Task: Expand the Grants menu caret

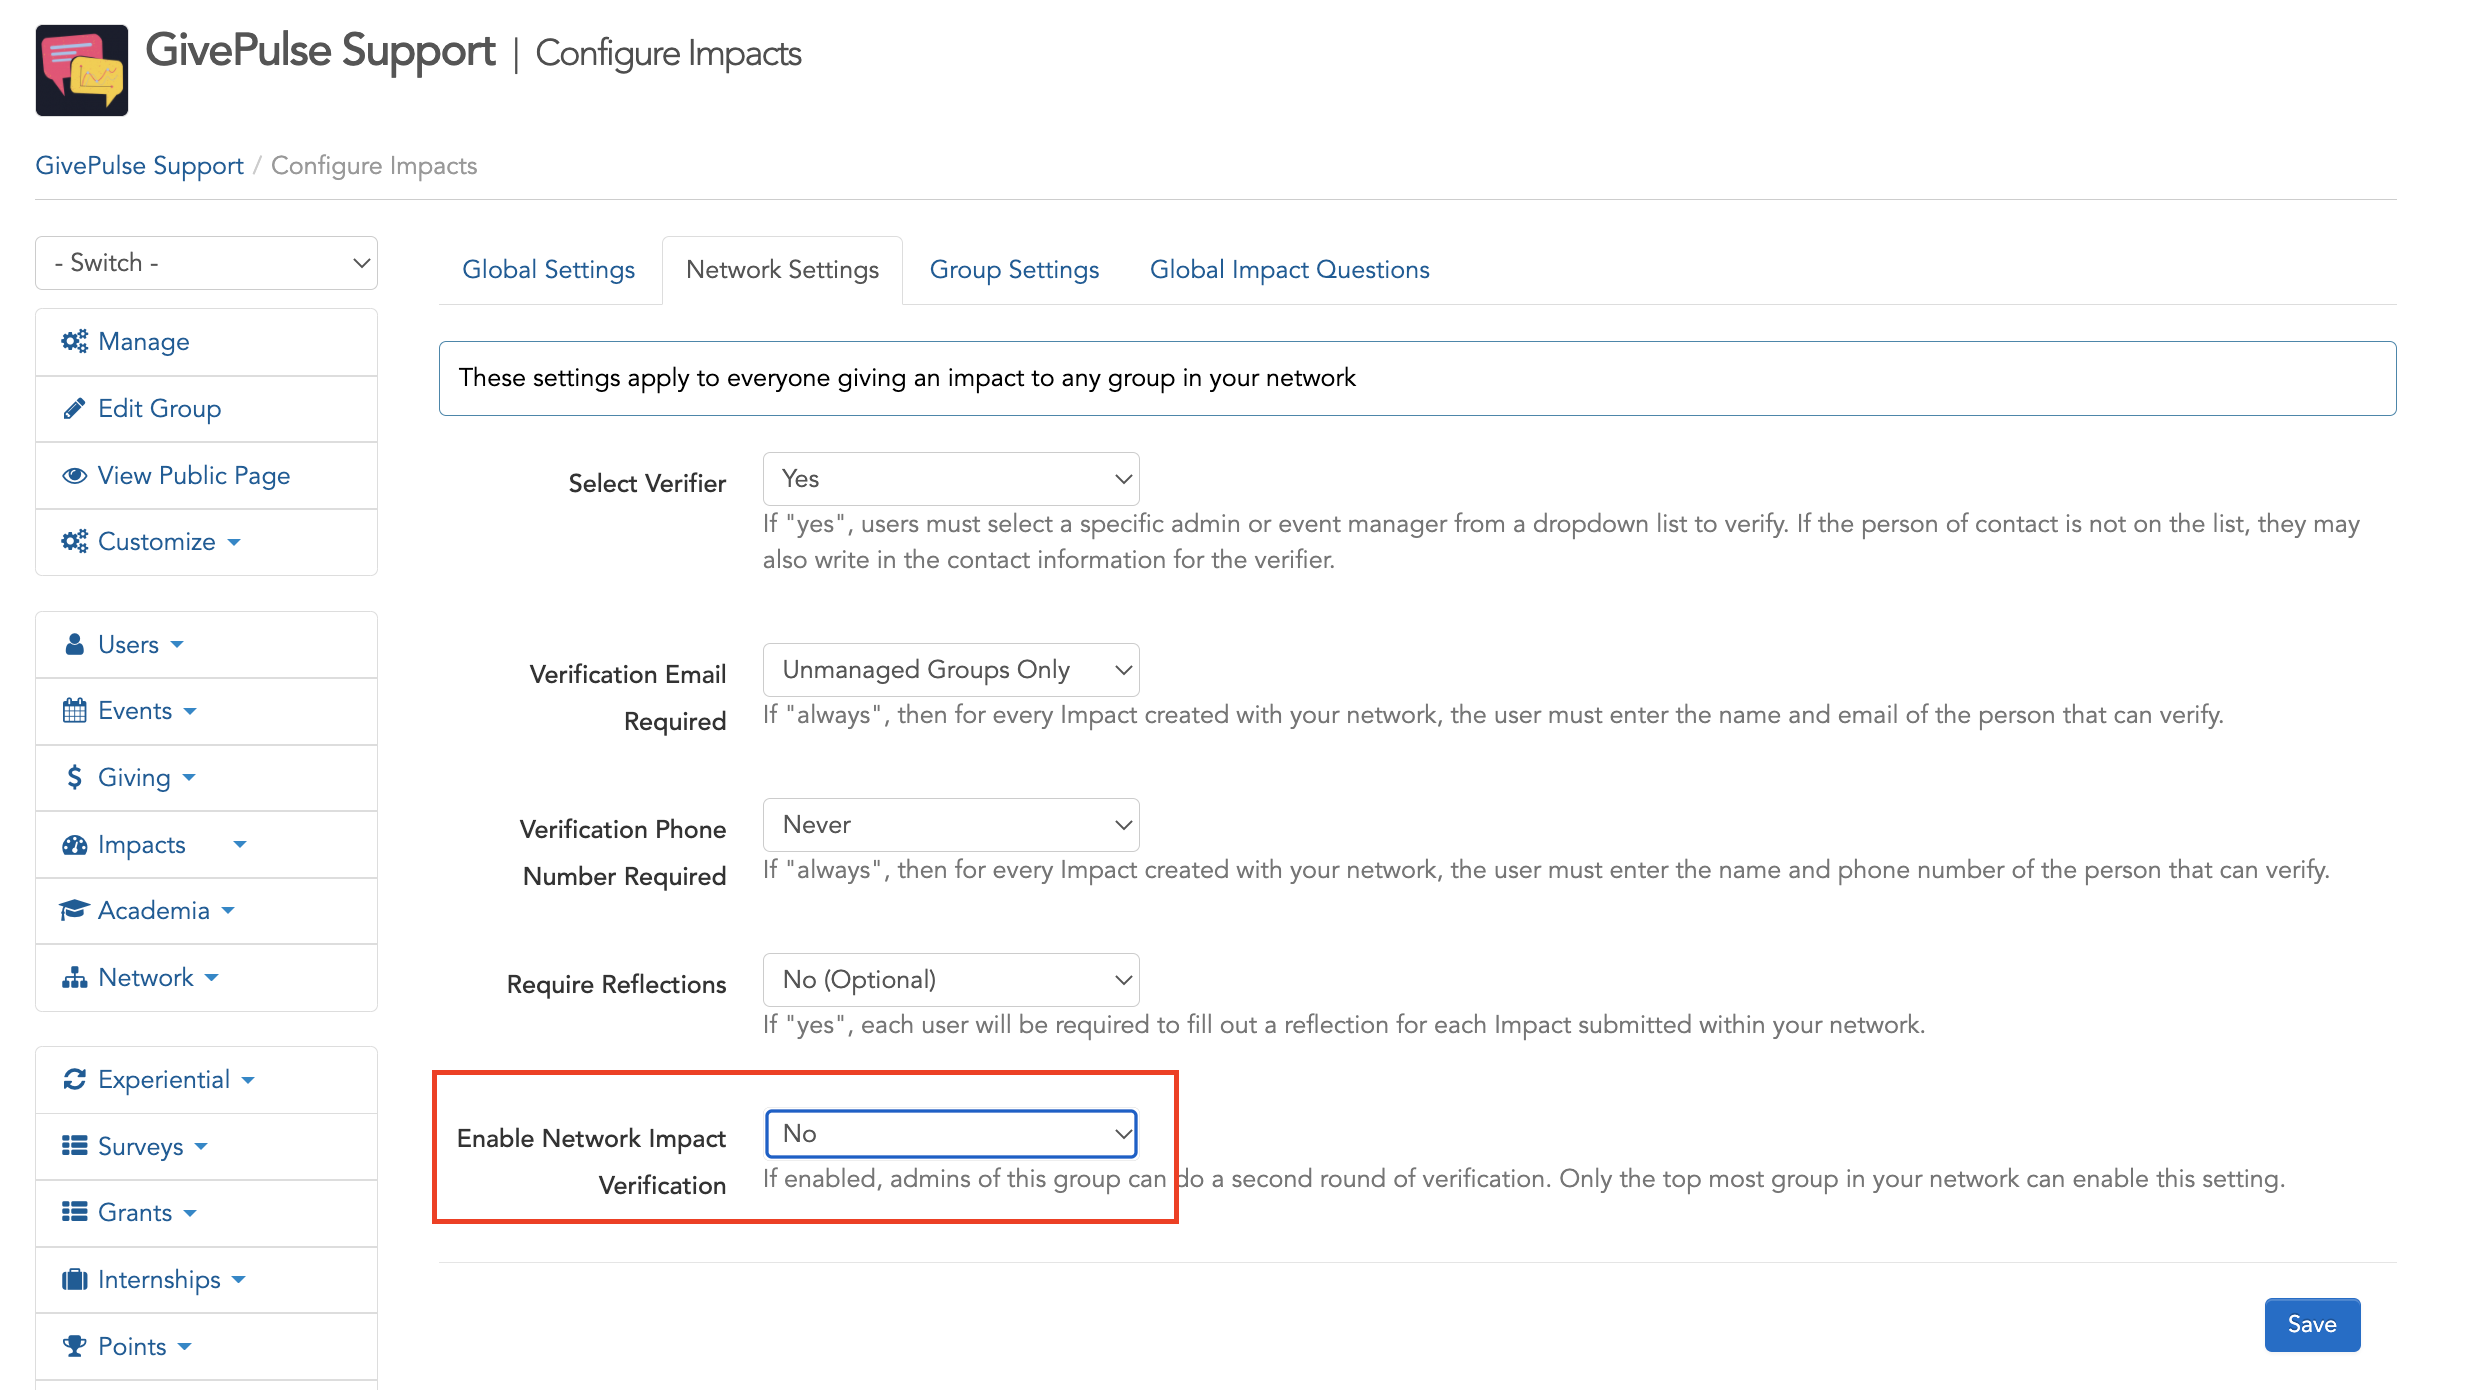Action: pos(190,1213)
